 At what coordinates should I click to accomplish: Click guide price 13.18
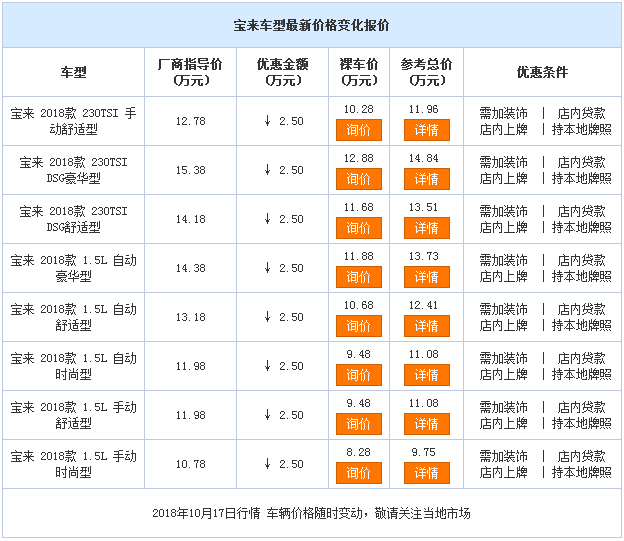point(191,317)
